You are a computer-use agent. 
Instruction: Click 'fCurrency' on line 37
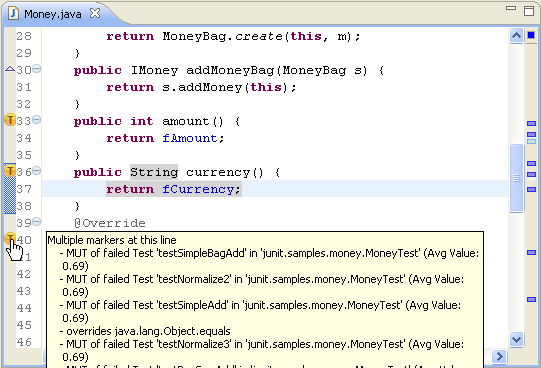click(x=198, y=189)
